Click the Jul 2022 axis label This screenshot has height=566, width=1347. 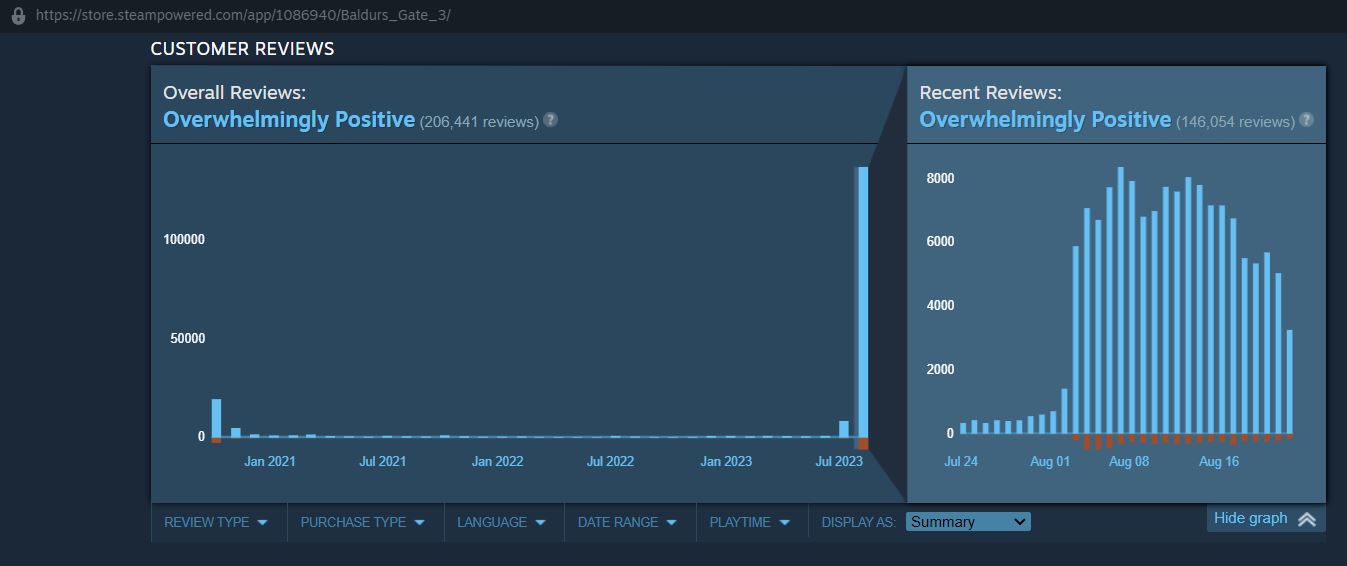click(x=610, y=462)
